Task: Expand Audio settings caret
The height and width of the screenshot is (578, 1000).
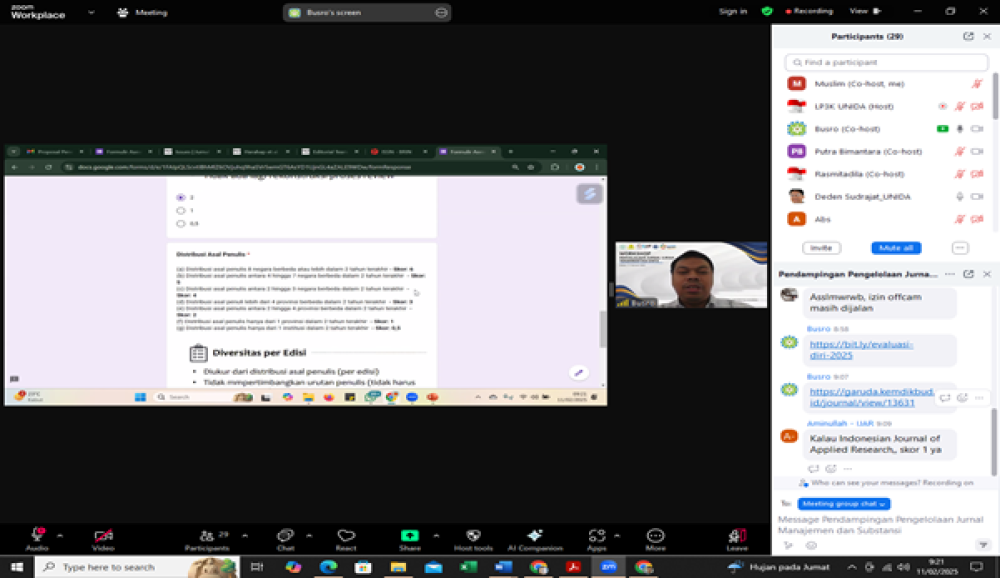Action: tap(60, 536)
